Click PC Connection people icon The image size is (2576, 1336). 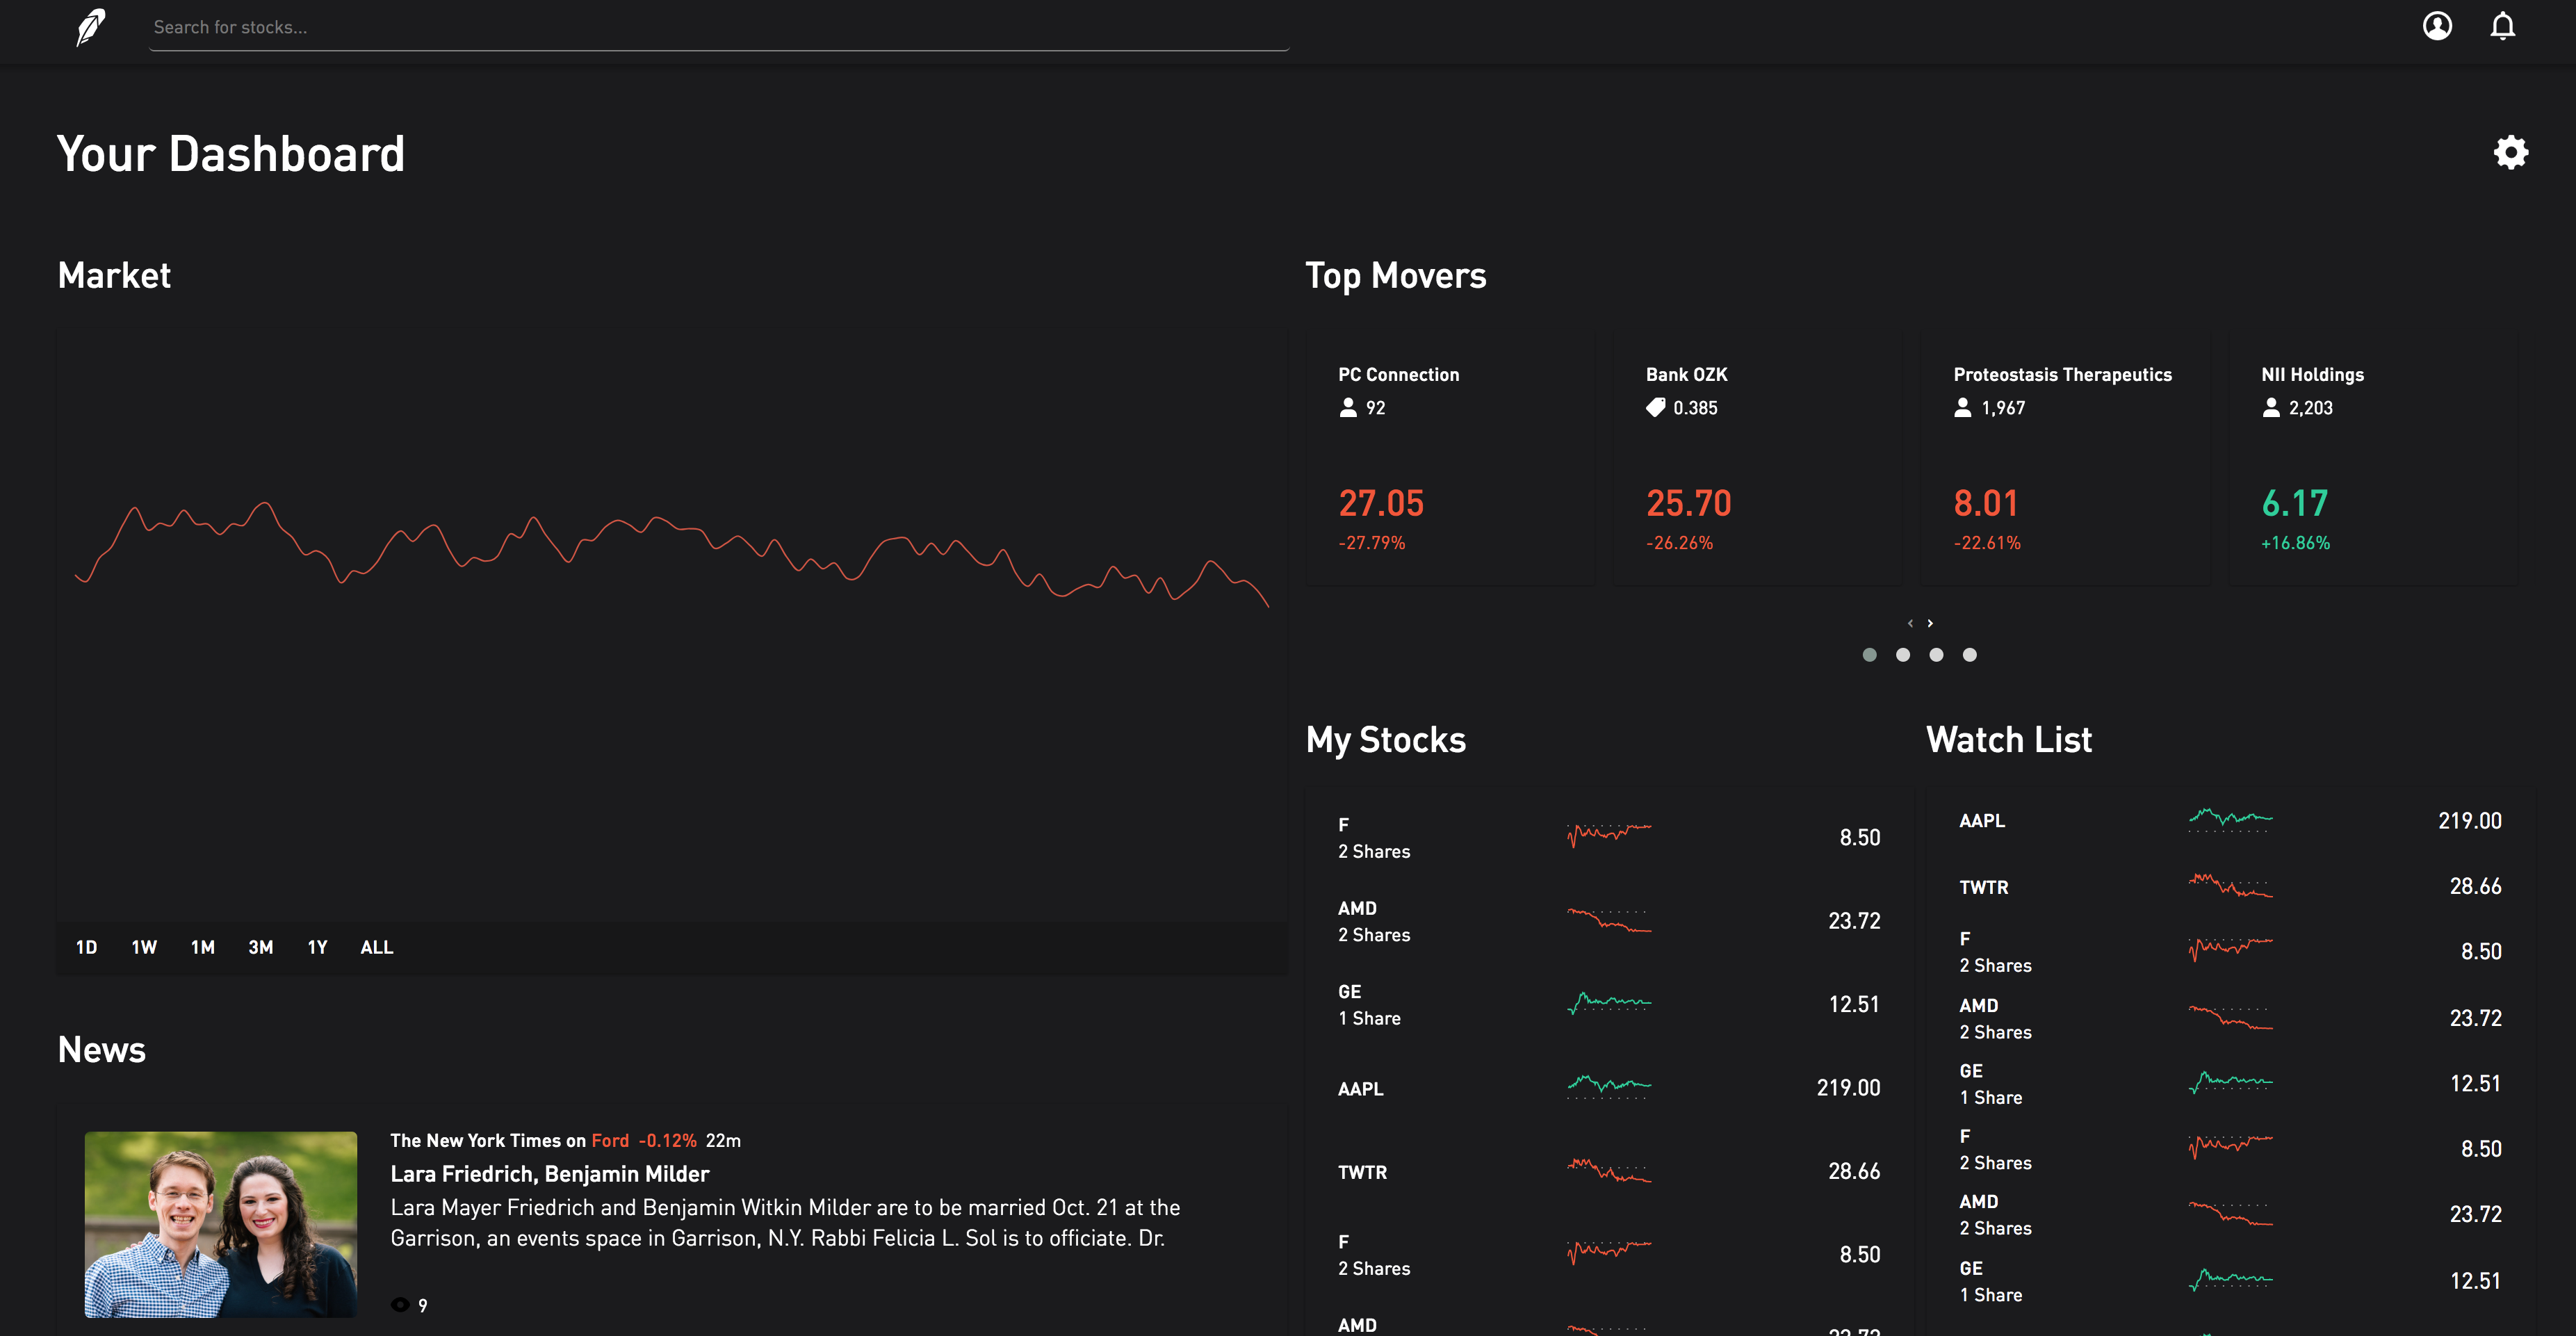pos(1348,407)
